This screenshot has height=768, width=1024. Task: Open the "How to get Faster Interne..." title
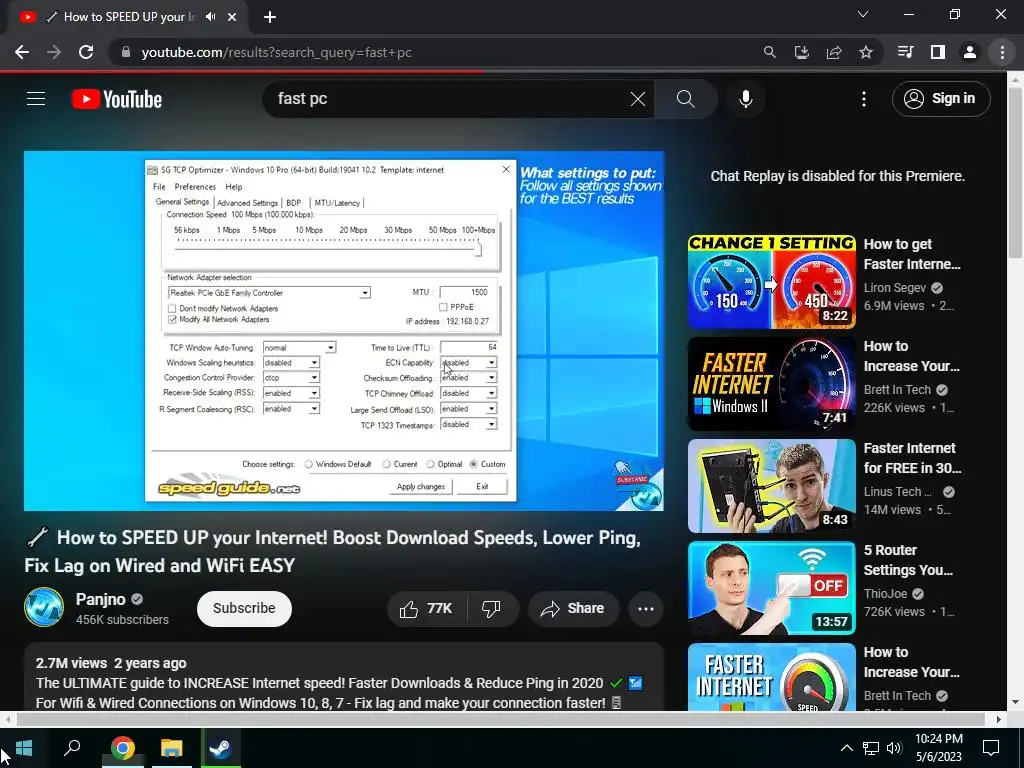(x=912, y=254)
